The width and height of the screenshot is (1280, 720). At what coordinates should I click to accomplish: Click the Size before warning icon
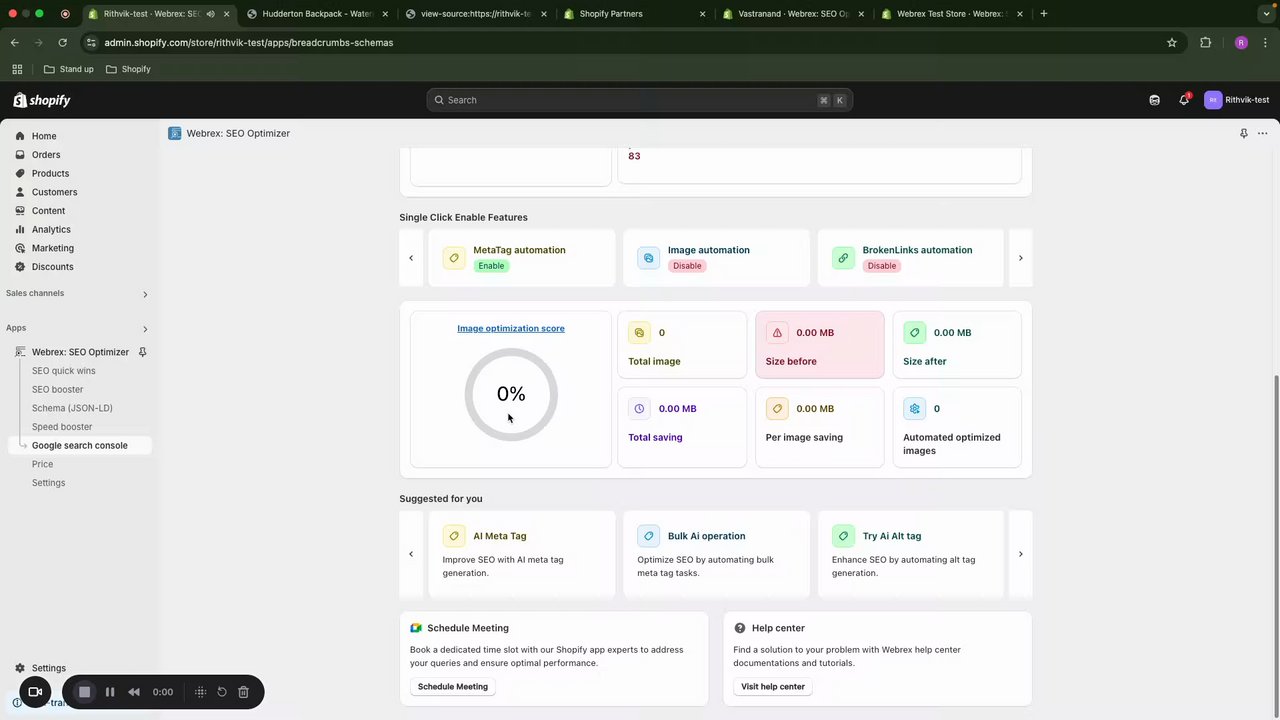click(777, 333)
